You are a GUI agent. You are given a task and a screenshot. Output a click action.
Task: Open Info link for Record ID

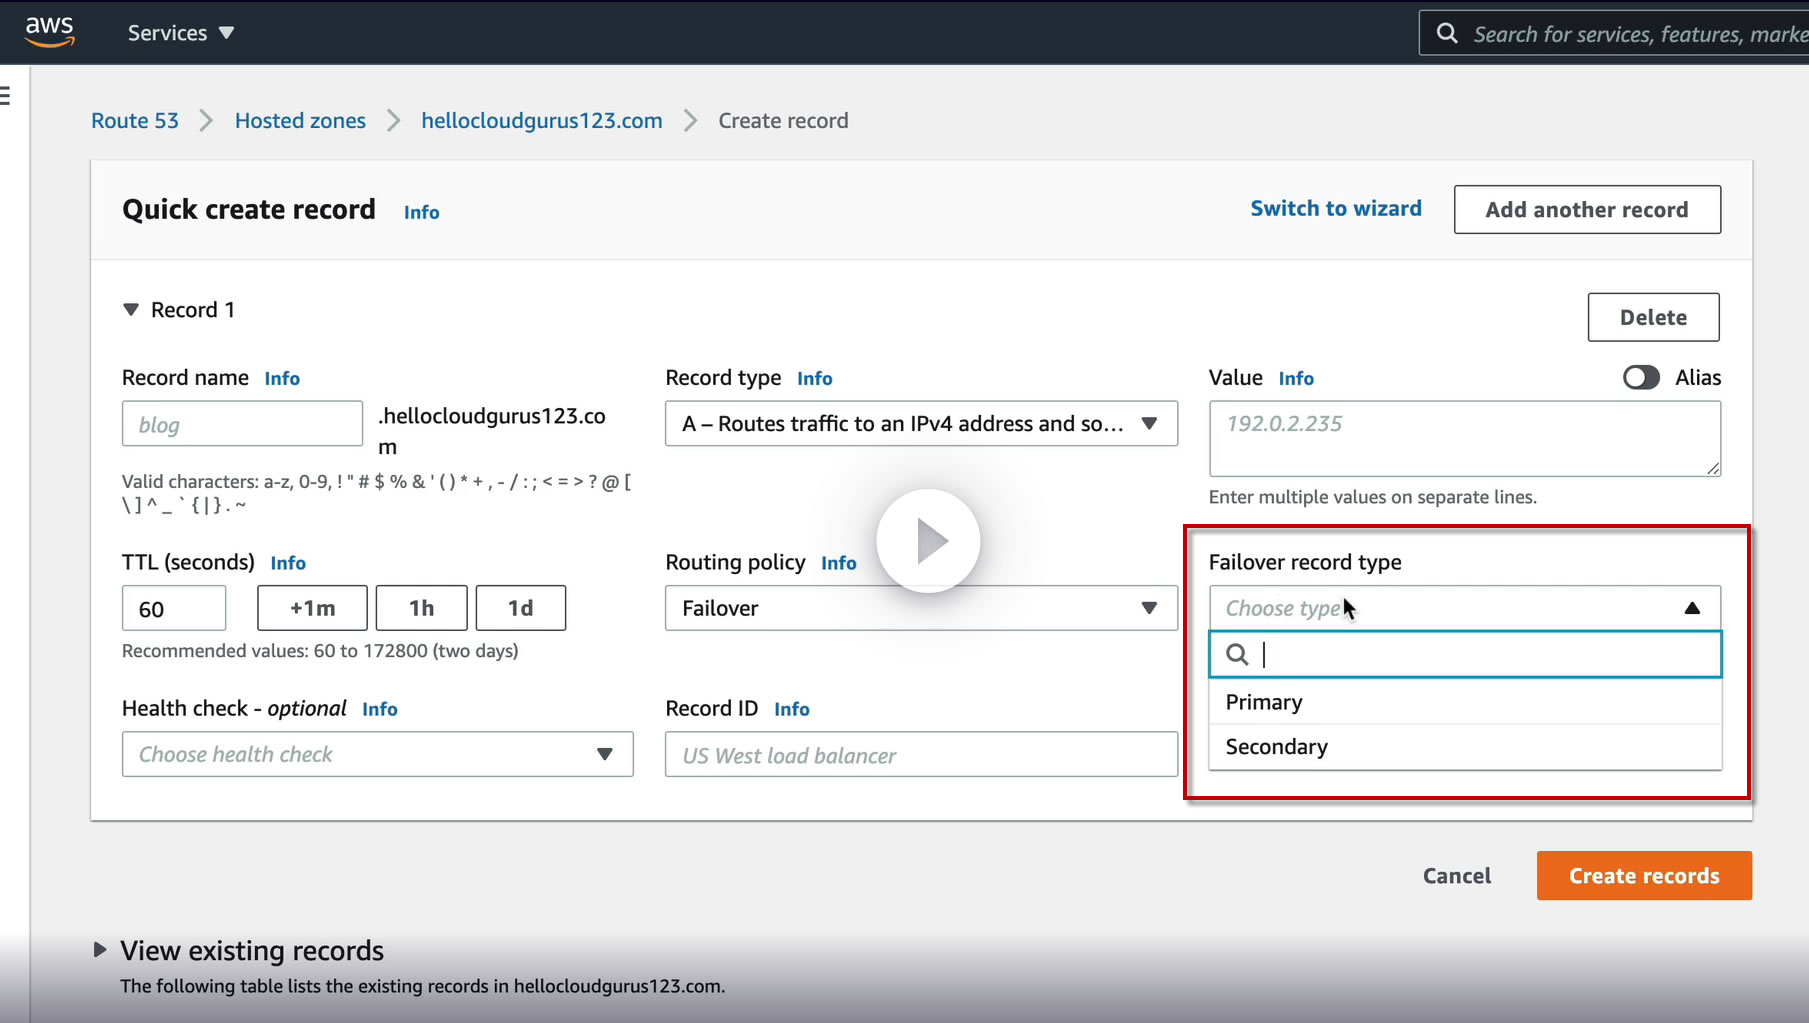791,709
